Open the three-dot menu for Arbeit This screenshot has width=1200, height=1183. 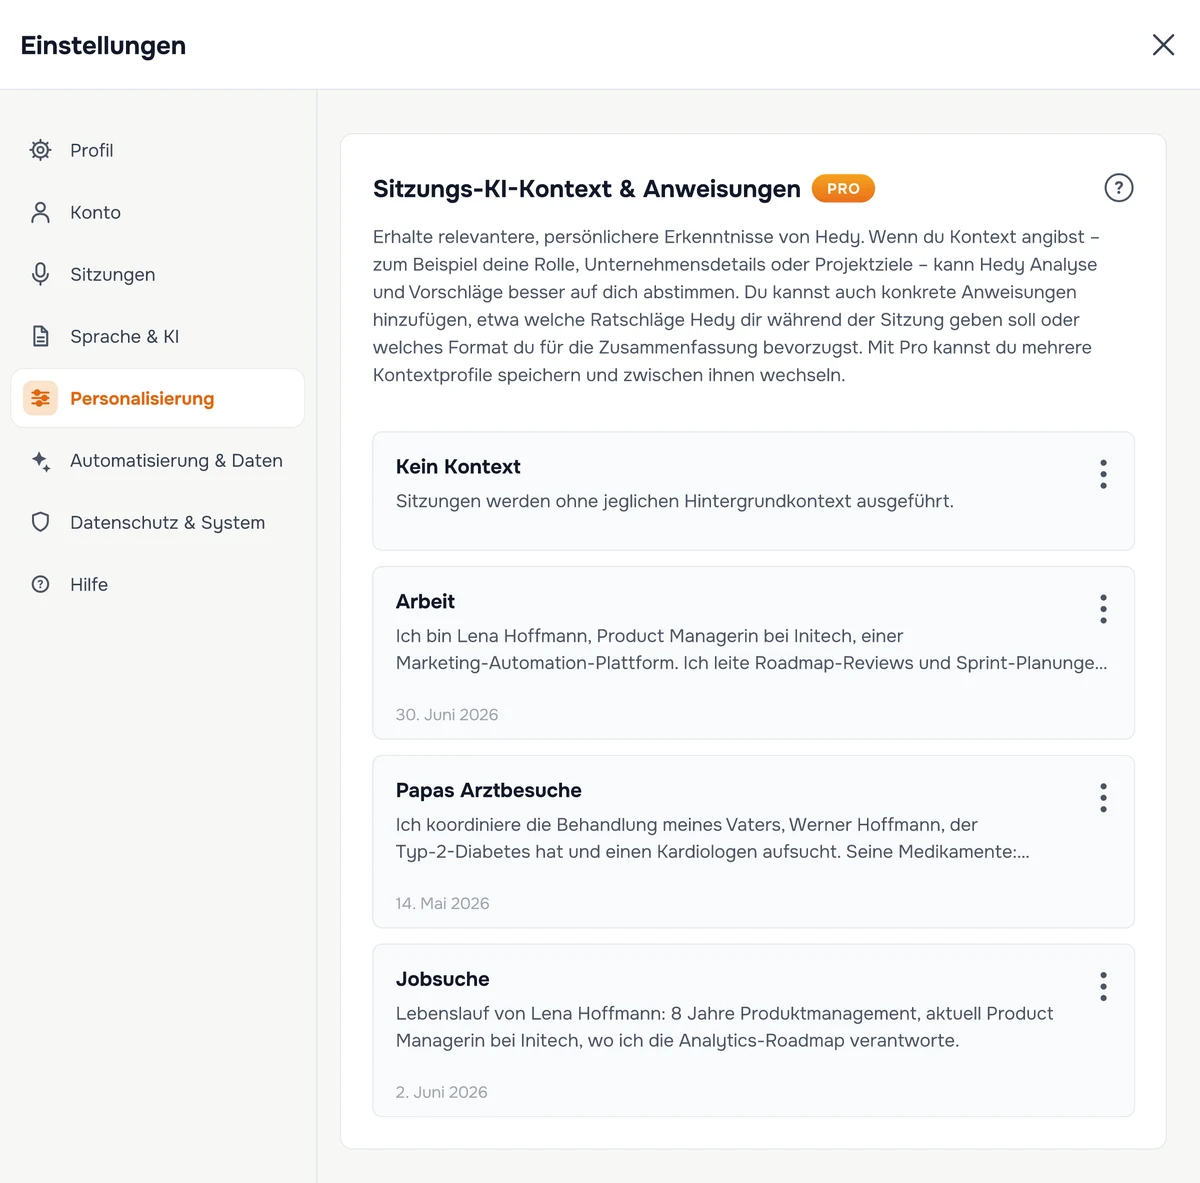(x=1103, y=609)
